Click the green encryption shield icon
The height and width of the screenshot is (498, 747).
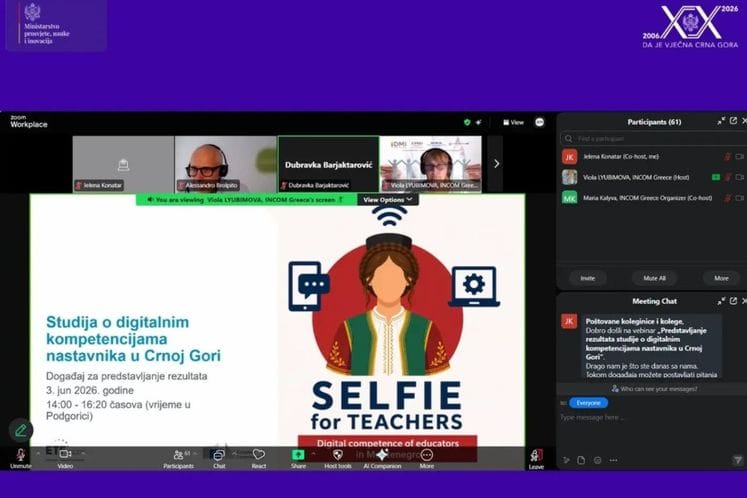467,122
